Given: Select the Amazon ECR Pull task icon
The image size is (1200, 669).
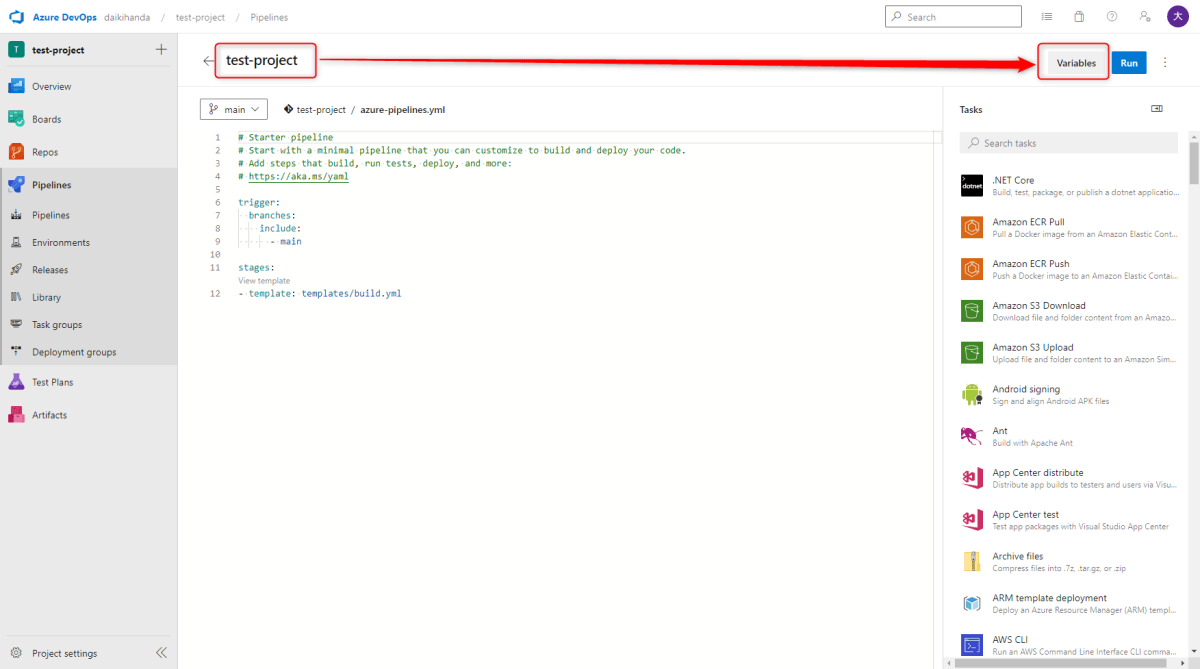Looking at the screenshot, I should (971, 227).
